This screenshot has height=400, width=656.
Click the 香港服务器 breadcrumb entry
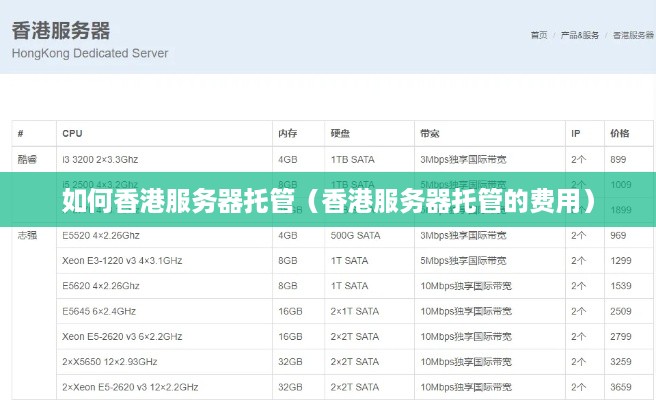click(x=633, y=35)
